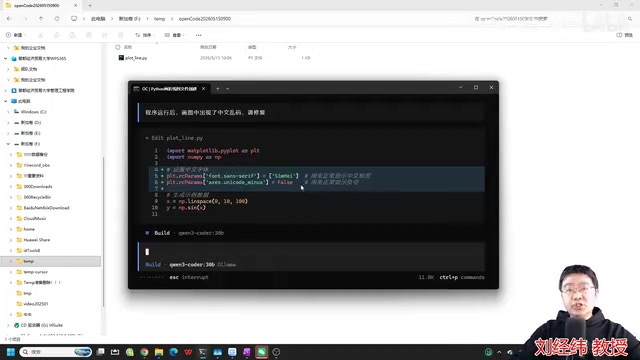Click ctrl+p commands hint in terminal

tap(462, 277)
